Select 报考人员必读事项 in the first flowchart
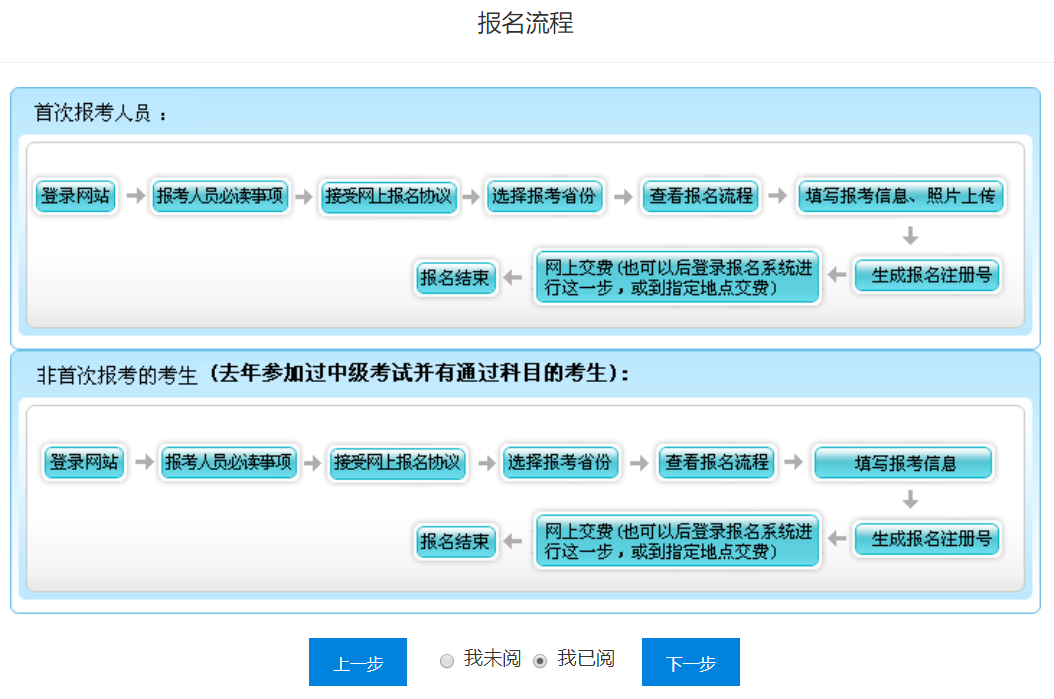The width and height of the screenshot is (1054, 699). tap(220, 197)
